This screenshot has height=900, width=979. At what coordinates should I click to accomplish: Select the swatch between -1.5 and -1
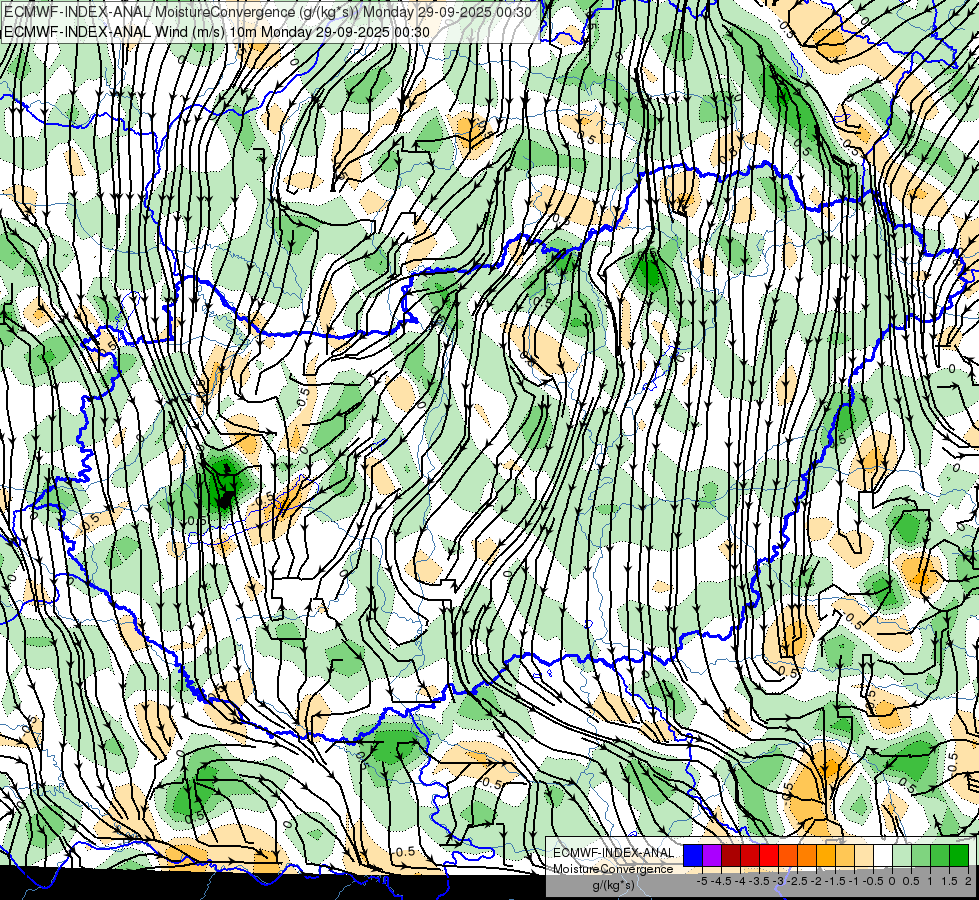point(845,856)
